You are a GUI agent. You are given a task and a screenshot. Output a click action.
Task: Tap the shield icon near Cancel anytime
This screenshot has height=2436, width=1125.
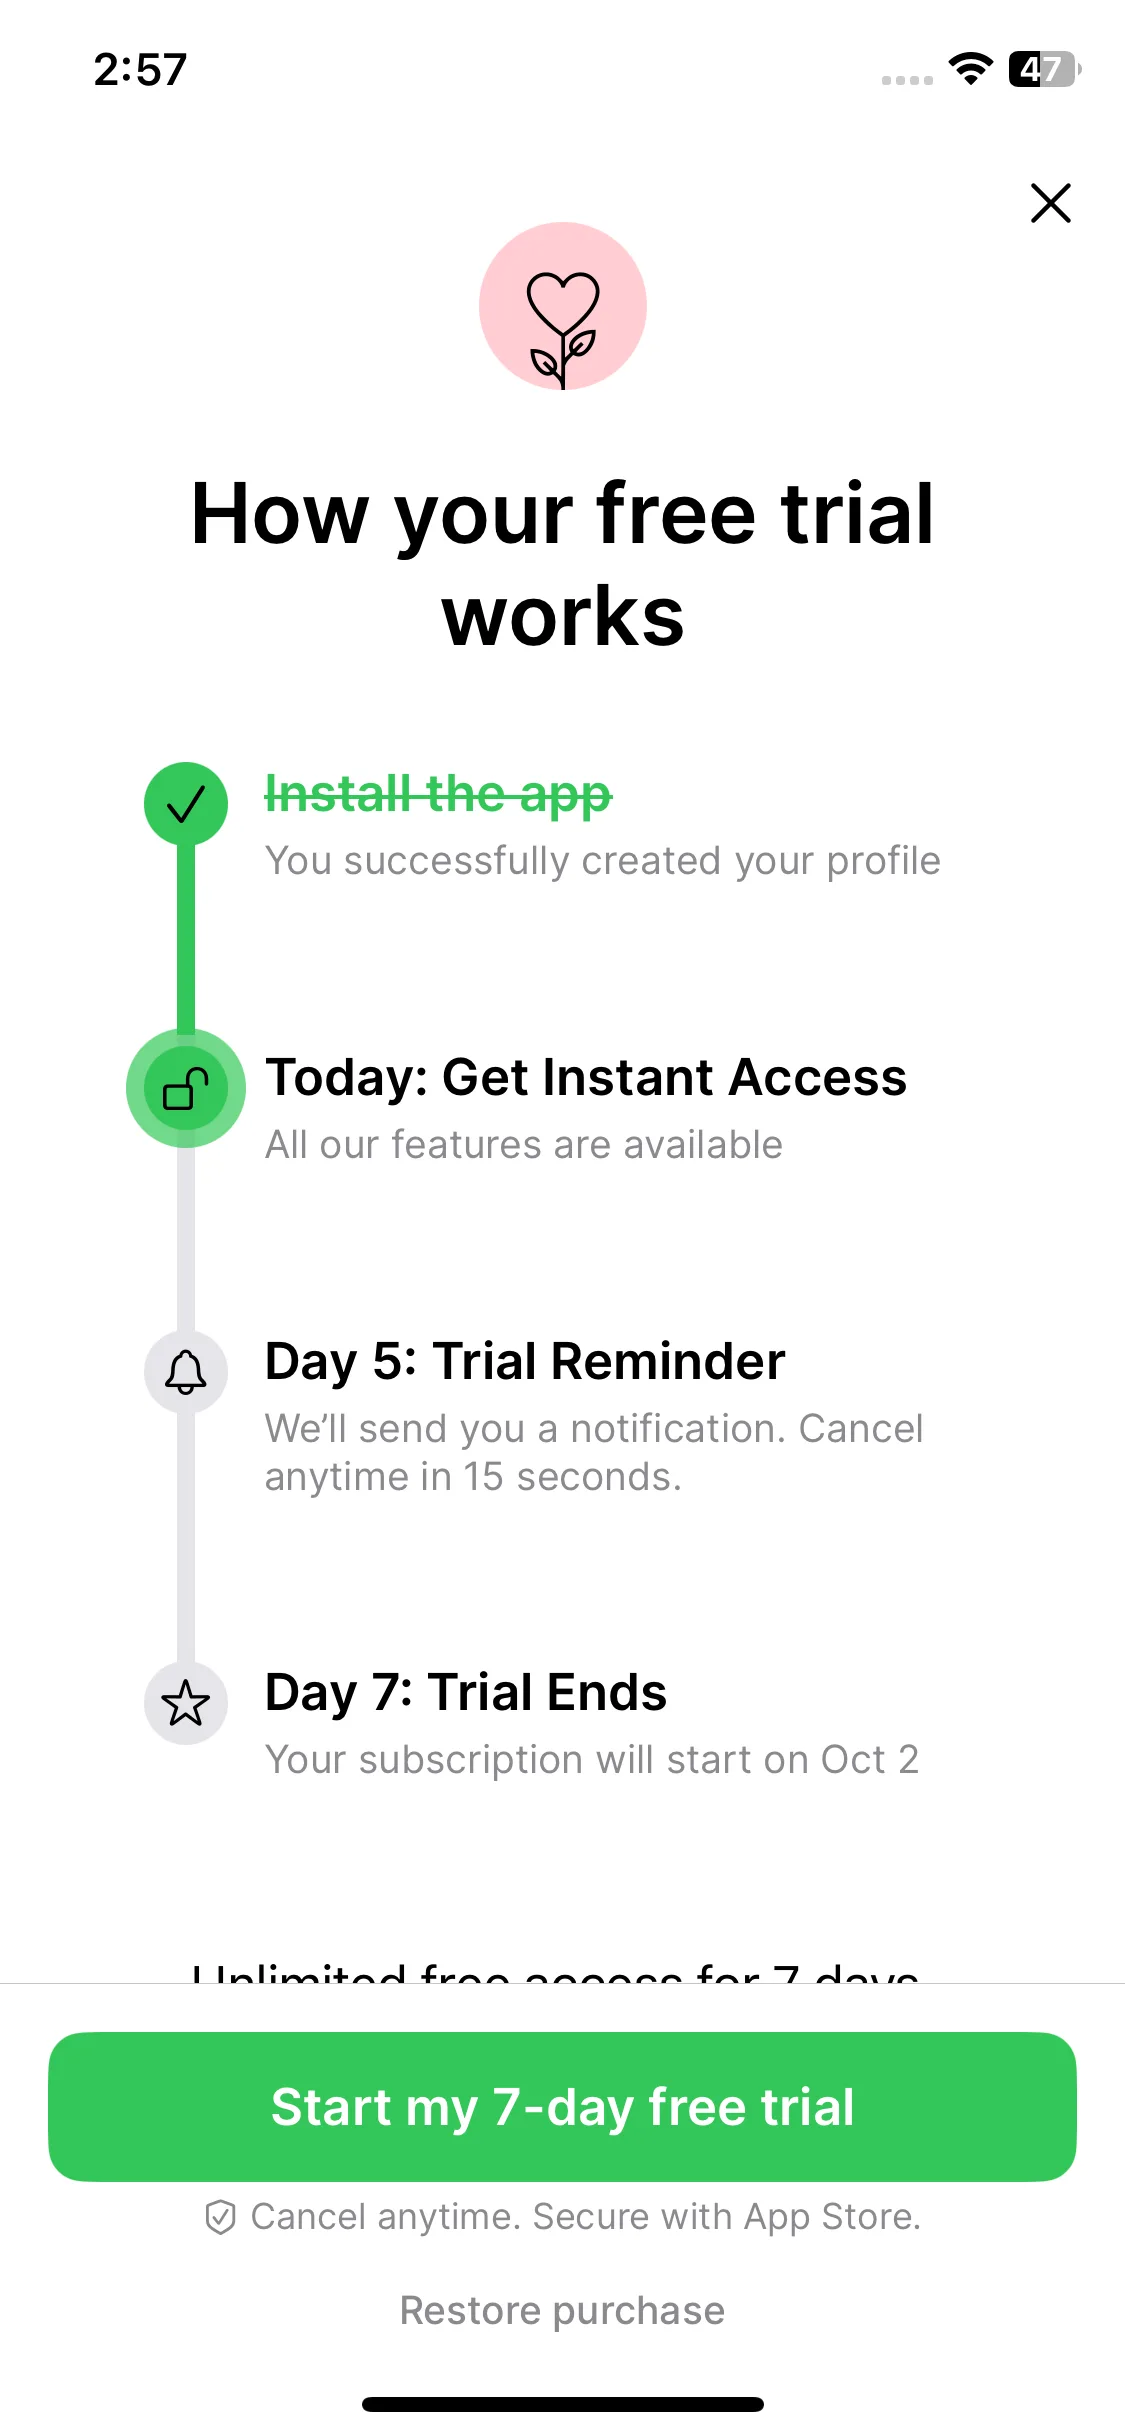(220, 2217)
